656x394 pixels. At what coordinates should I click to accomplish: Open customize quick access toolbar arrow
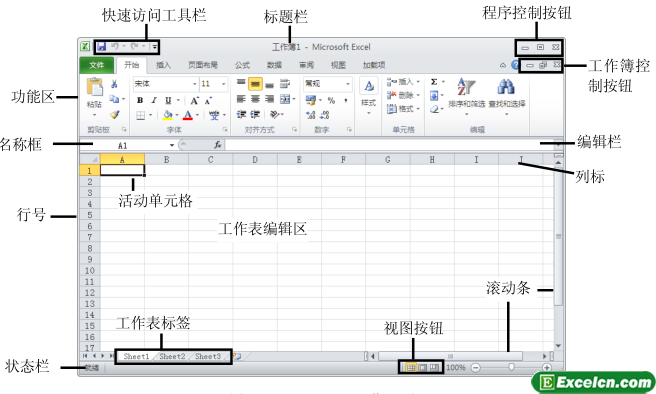point(154,47)
